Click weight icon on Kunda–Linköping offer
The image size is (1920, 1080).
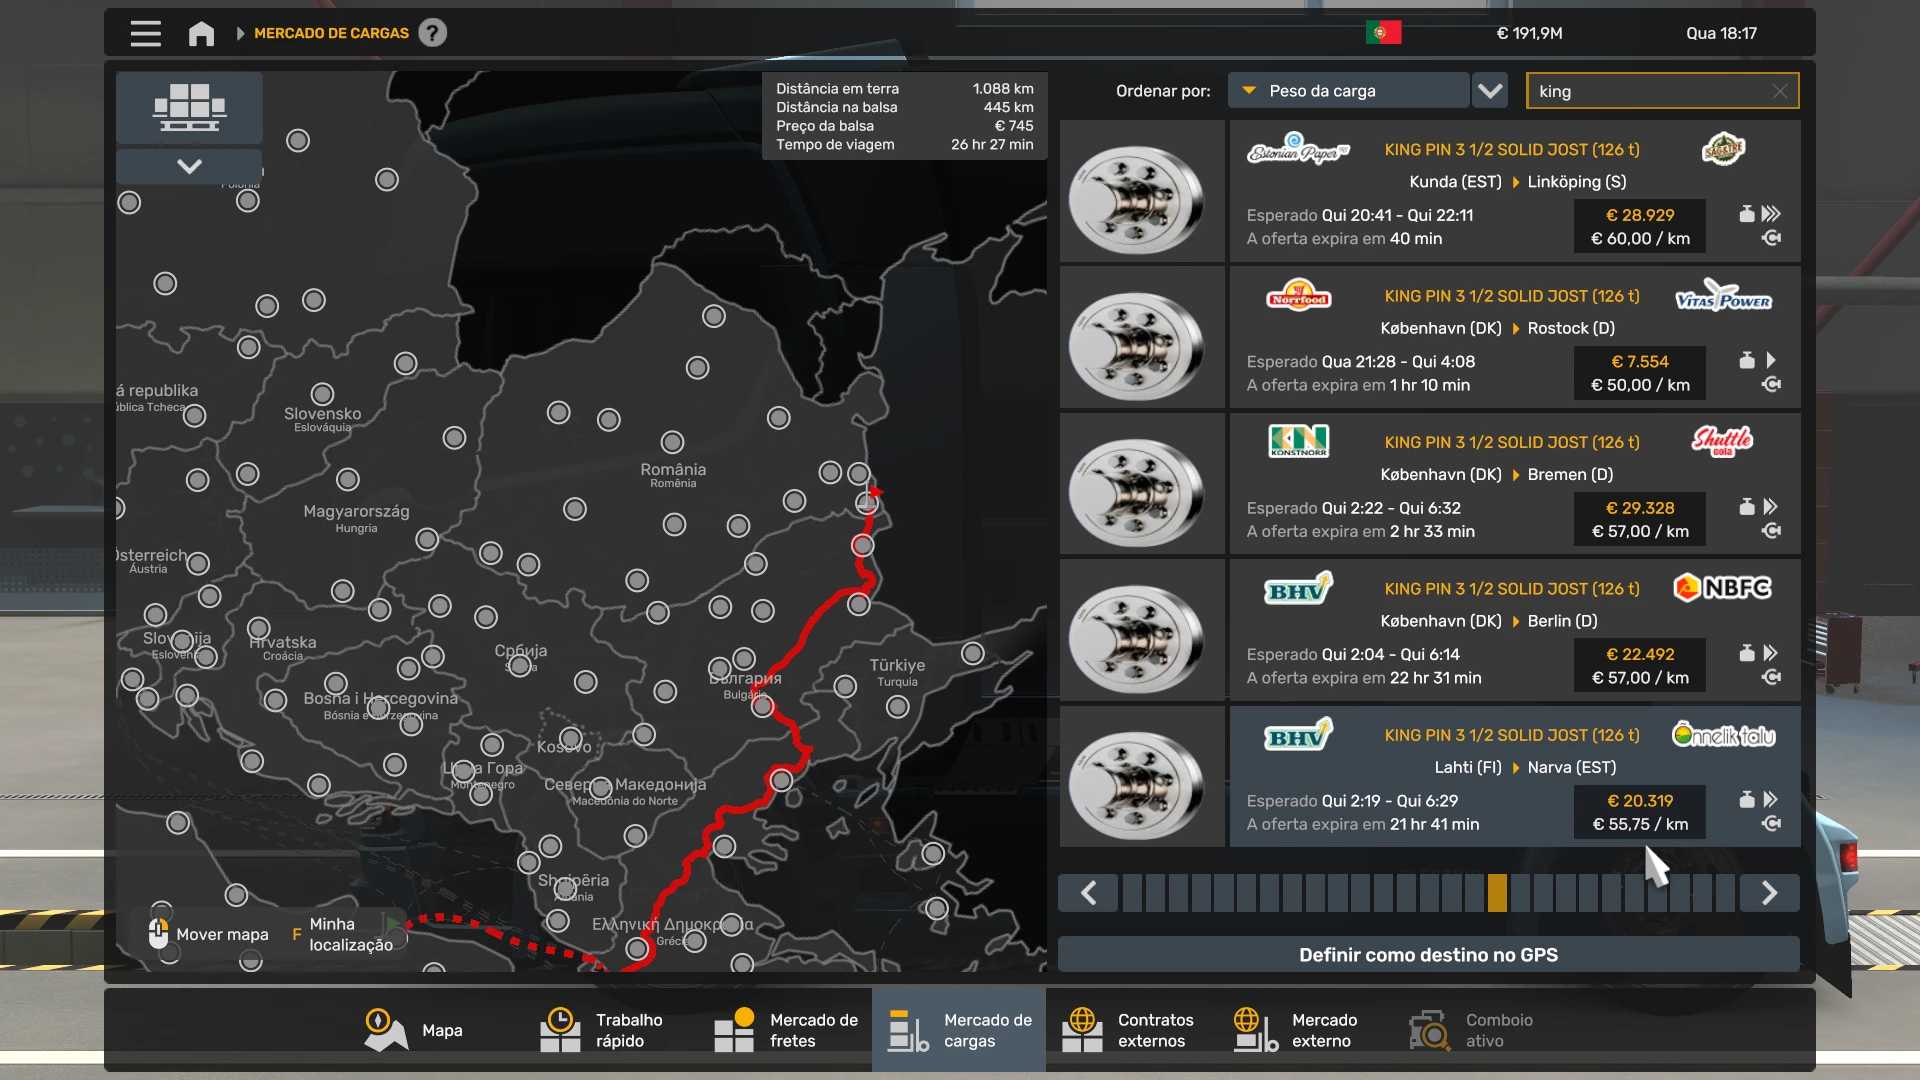(1746, 214)
